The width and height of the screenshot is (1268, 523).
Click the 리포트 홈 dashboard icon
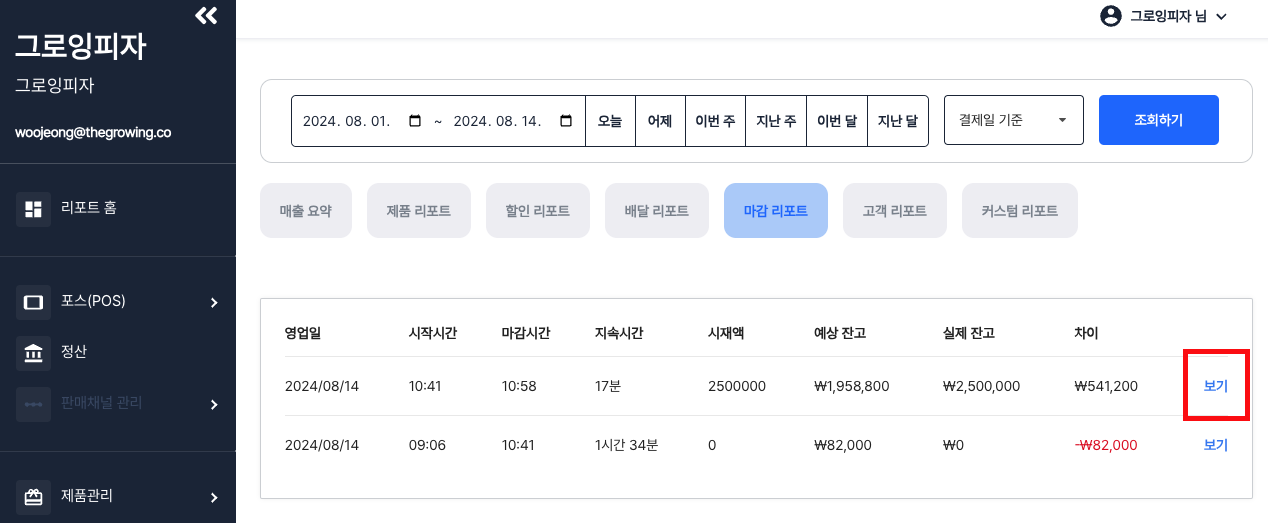point(33,209)
